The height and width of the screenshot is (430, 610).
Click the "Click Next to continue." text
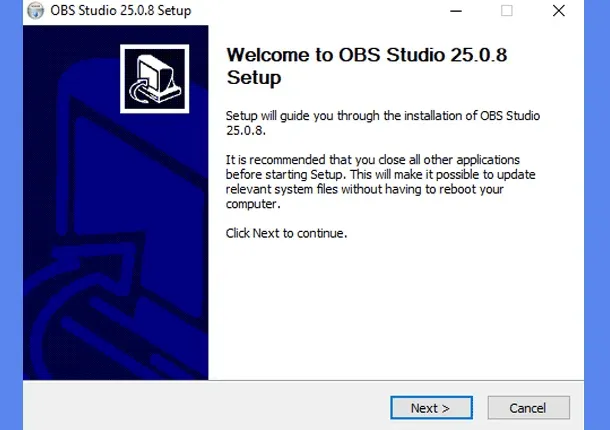tap(286, 233)
